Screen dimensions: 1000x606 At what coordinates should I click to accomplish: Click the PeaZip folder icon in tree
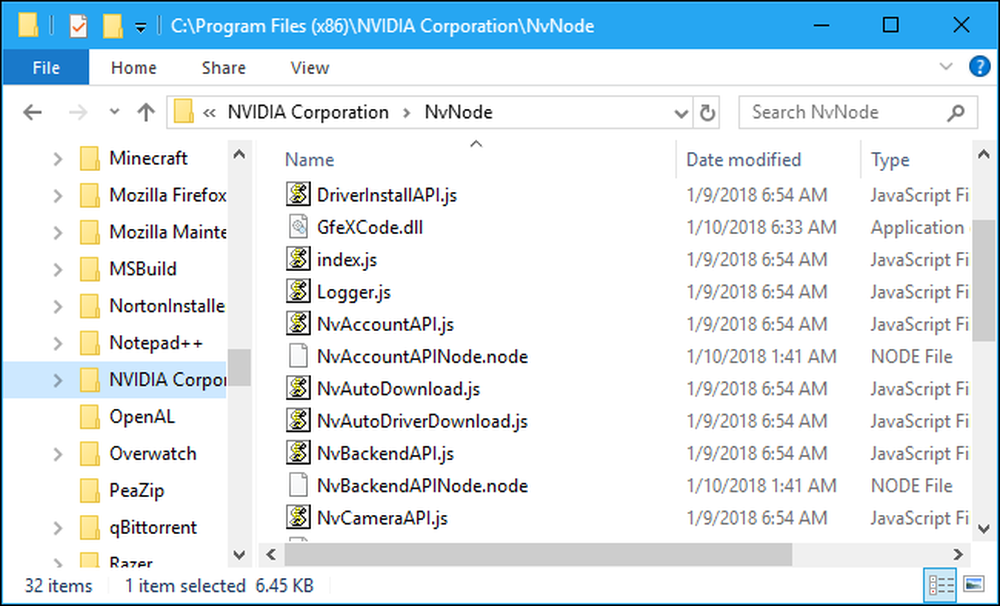[x=89, y=491]
